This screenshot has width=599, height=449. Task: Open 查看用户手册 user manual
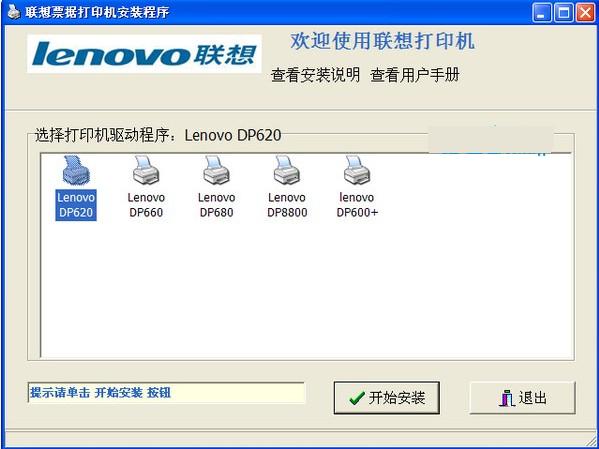click(x=414, y=75)
